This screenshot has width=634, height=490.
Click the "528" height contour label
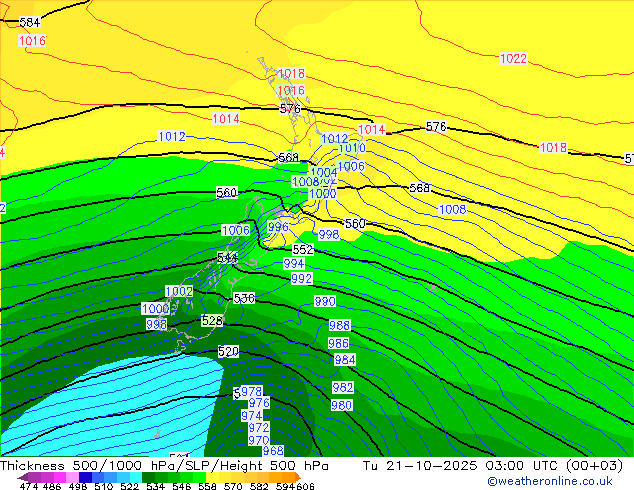(x=212, y=321)
